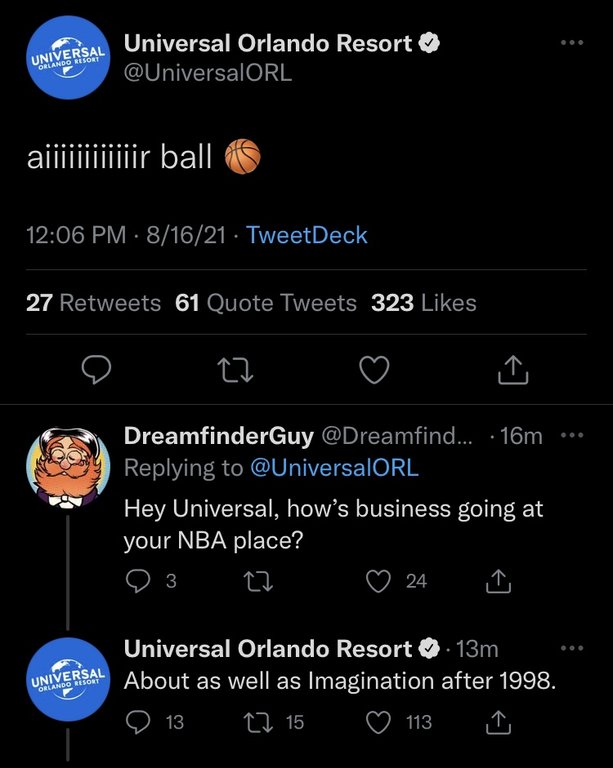Open more options on main tweet
This screenshot has height=768, width=613.
point(570,43)
